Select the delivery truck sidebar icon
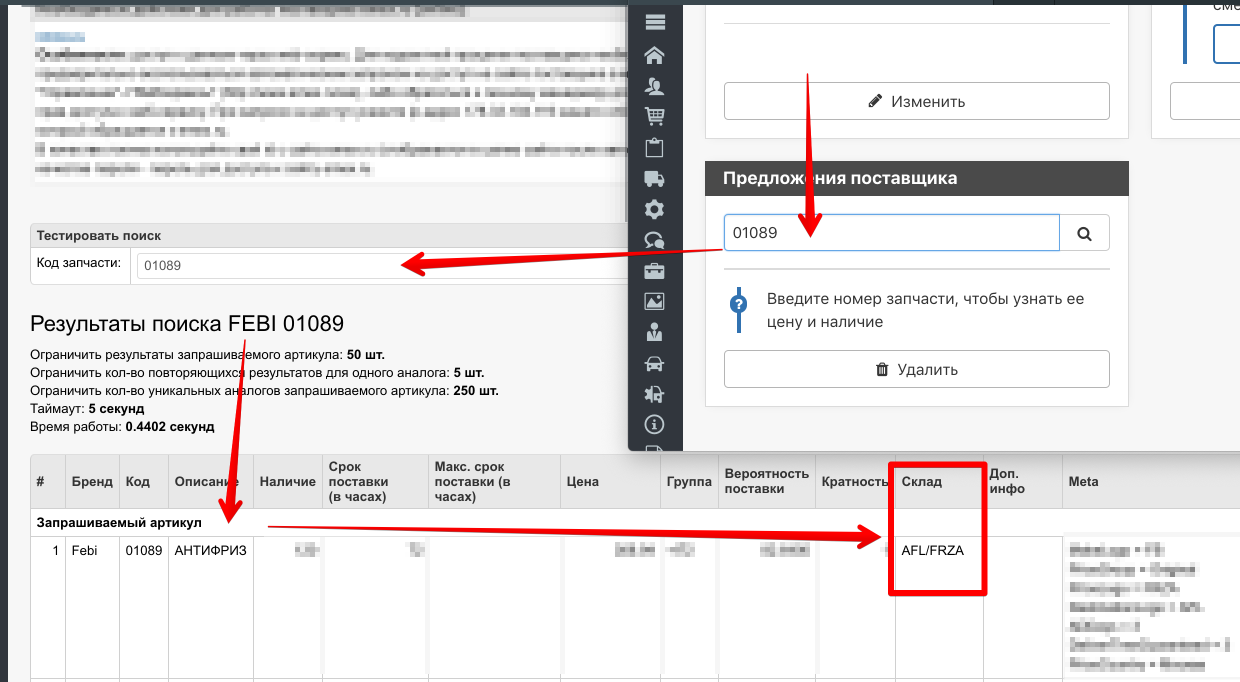Image resolution: width=1240 pixels, height=682 pixels. 655,179
